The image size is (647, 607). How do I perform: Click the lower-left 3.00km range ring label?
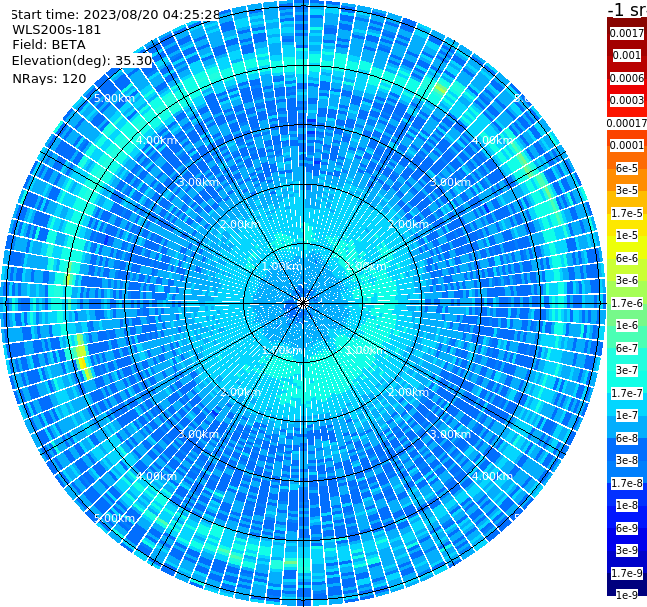198,434
